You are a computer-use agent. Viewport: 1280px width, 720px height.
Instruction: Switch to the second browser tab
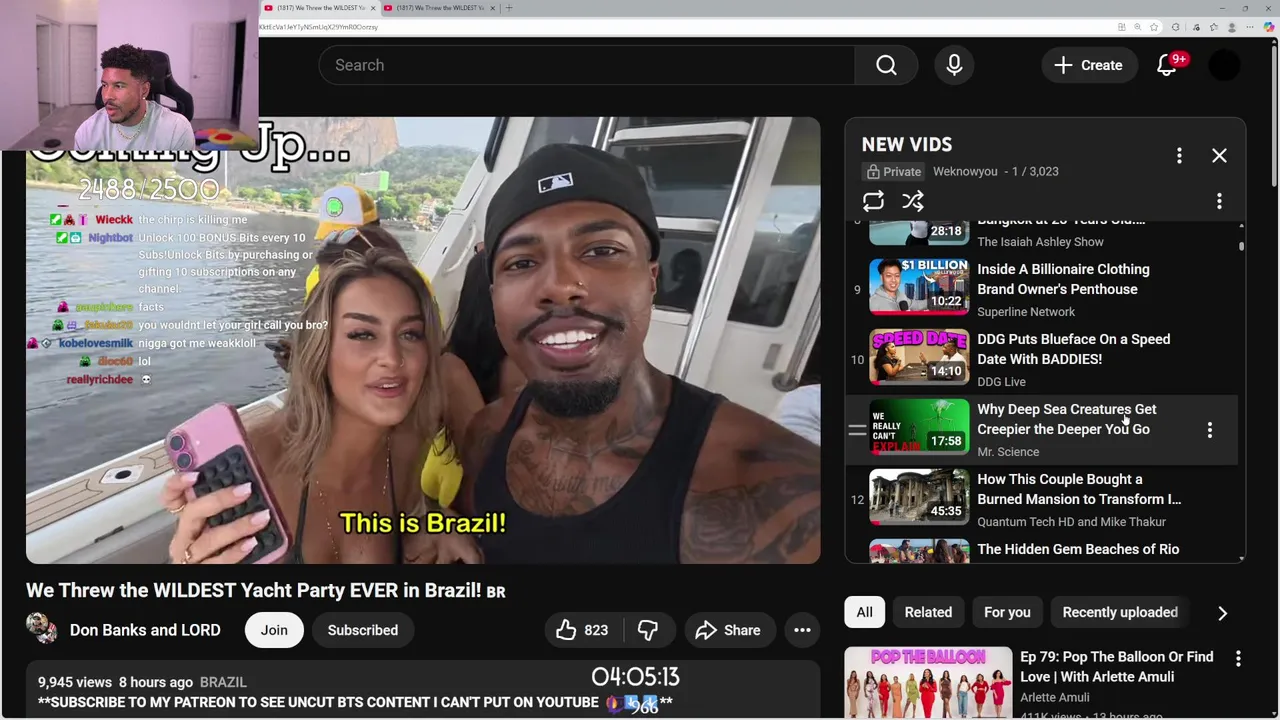(440, 8)
